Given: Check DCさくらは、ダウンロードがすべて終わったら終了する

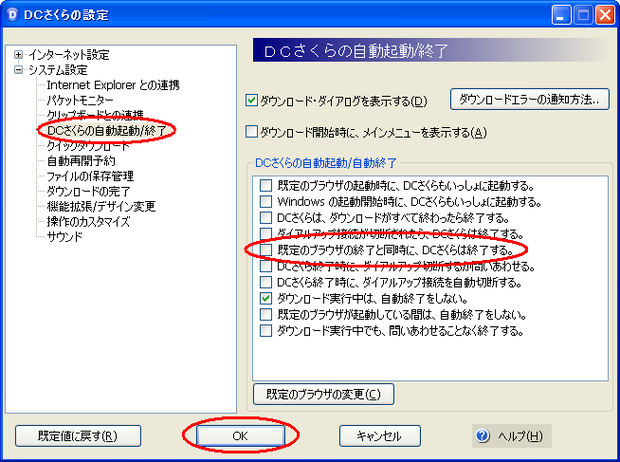Looking at the screenshot, I should [x=266, y=218].
